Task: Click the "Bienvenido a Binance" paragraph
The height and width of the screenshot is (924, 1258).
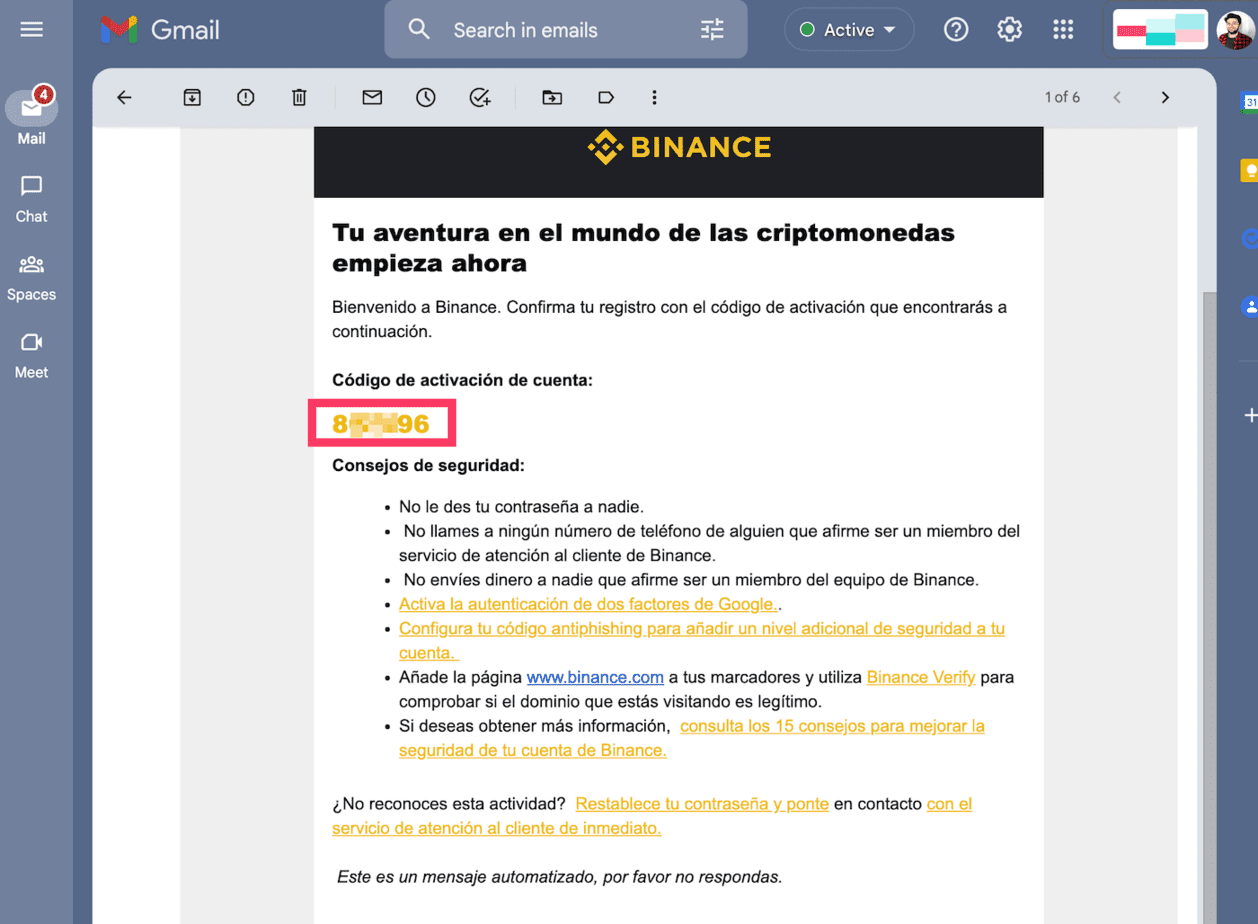Action: tap(669, 319)
